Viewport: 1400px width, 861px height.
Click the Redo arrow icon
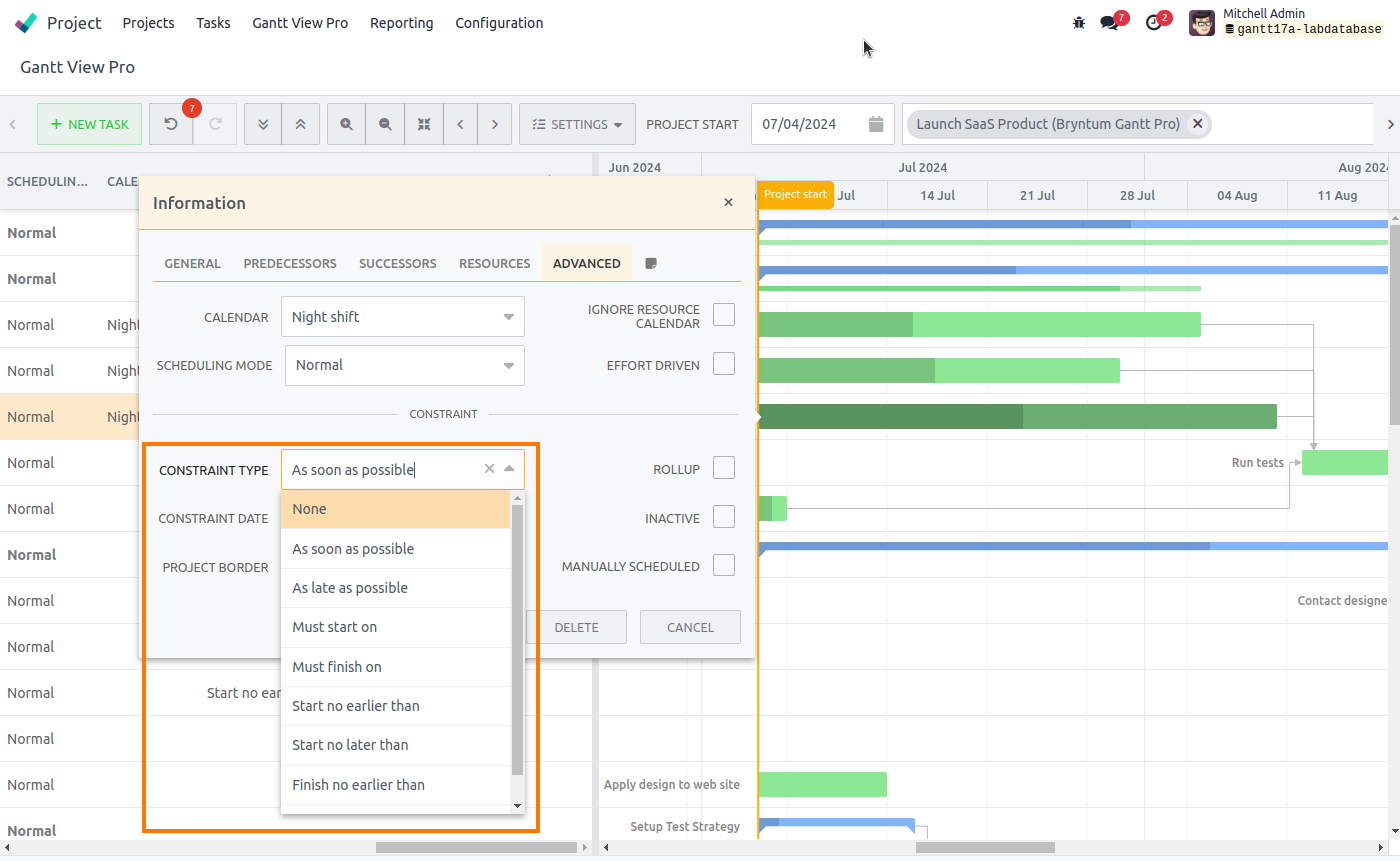click(x=216, y=124)
